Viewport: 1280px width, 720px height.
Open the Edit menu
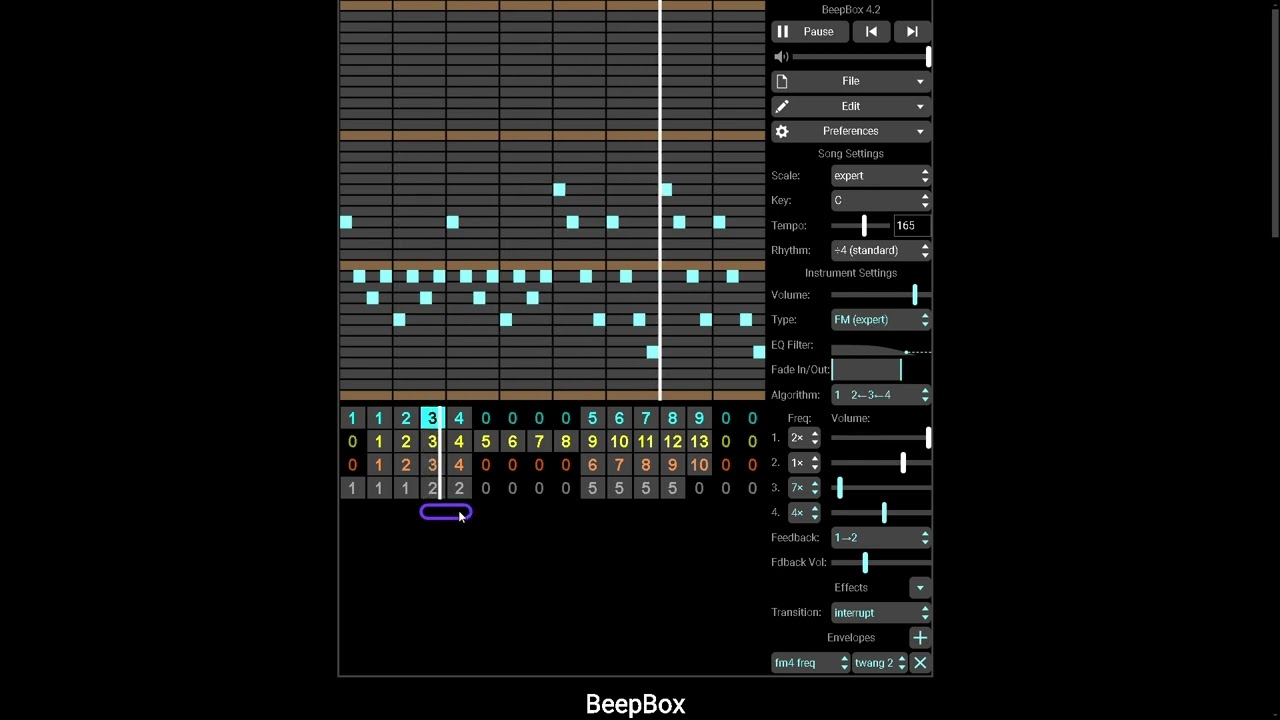pyautogui.click(x=851, y=106)
